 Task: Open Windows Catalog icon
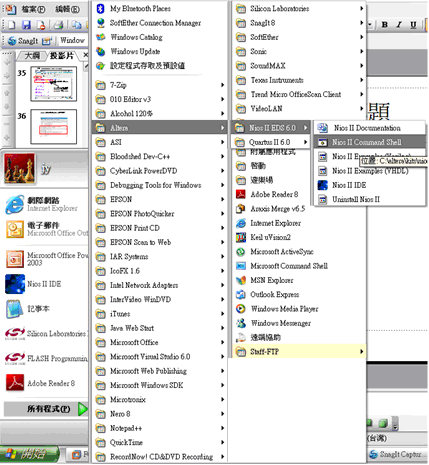[101, 37]
